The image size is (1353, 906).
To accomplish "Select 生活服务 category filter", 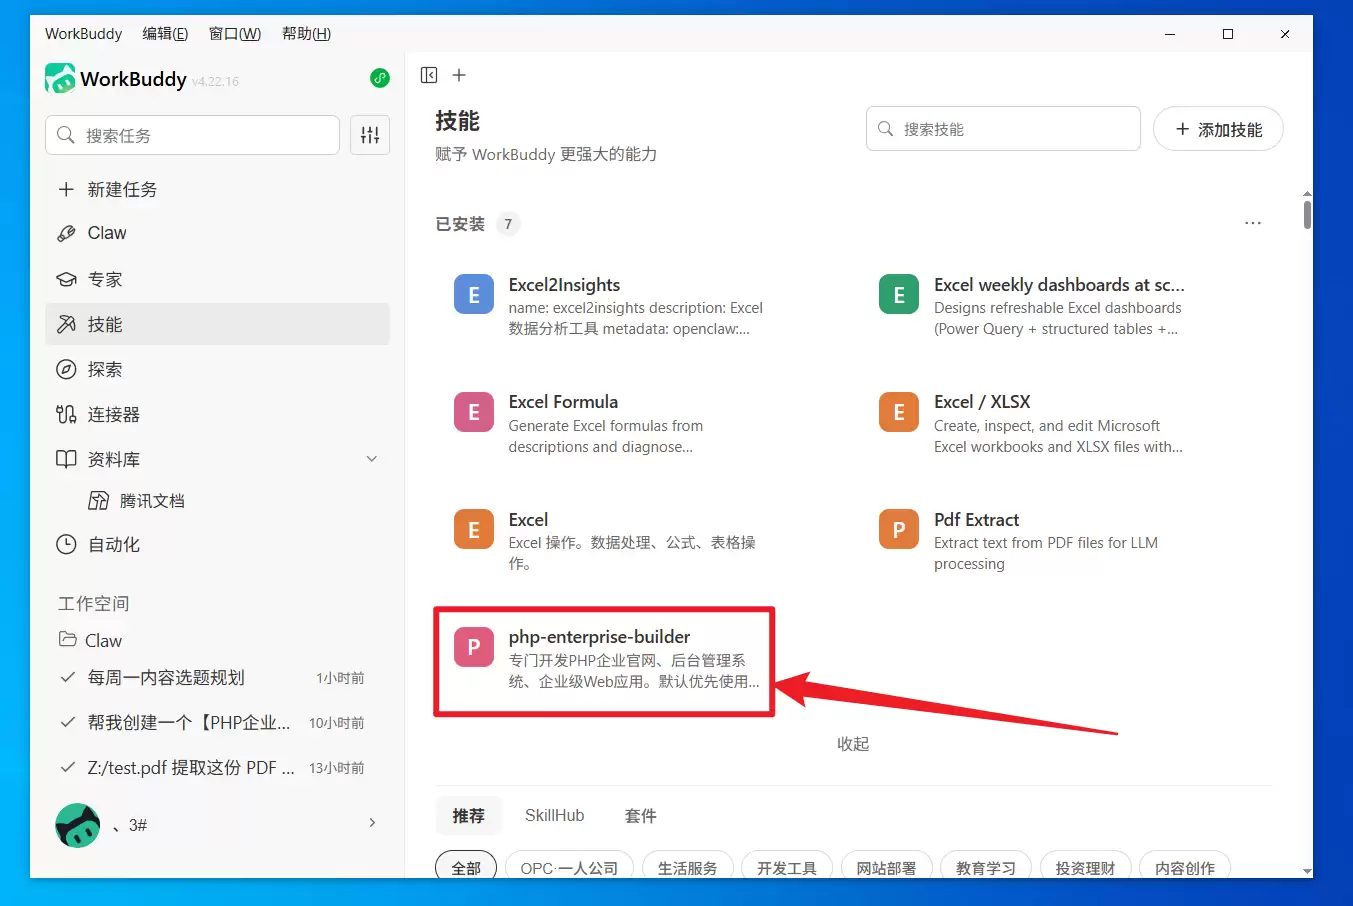I will (687, 867).
